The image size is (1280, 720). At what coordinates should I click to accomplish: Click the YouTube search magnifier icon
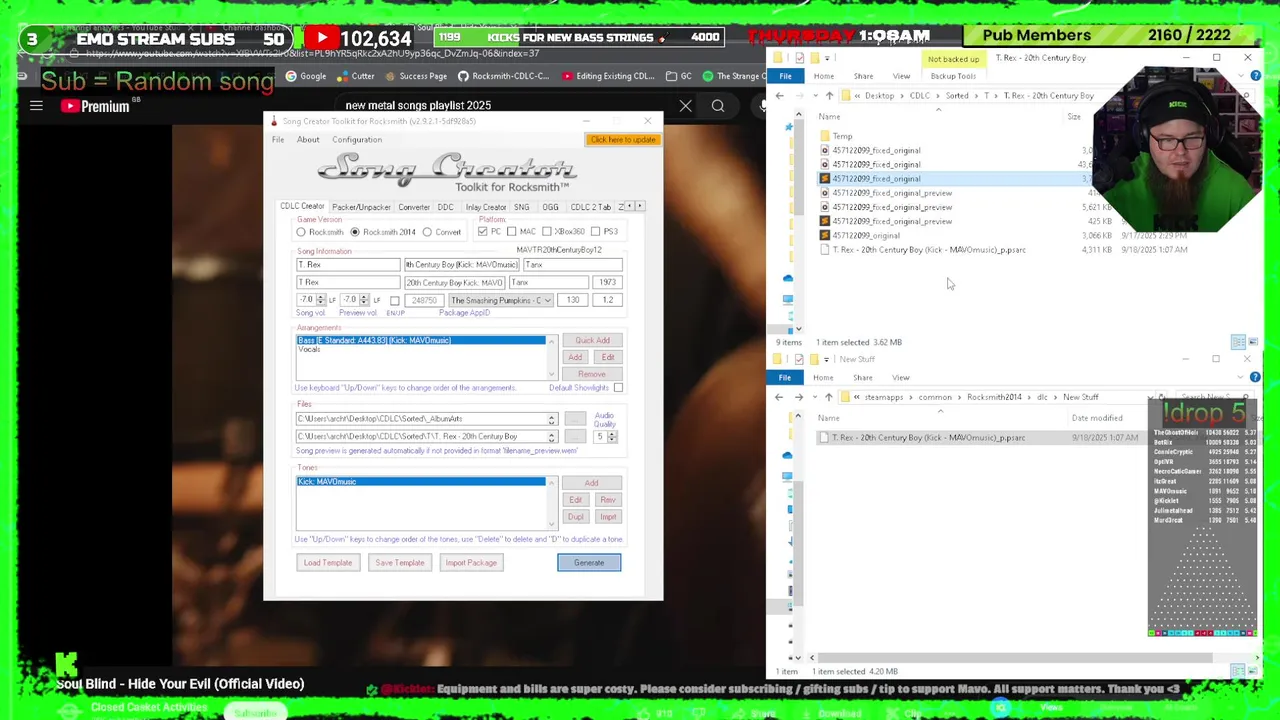tap(718, 105)
